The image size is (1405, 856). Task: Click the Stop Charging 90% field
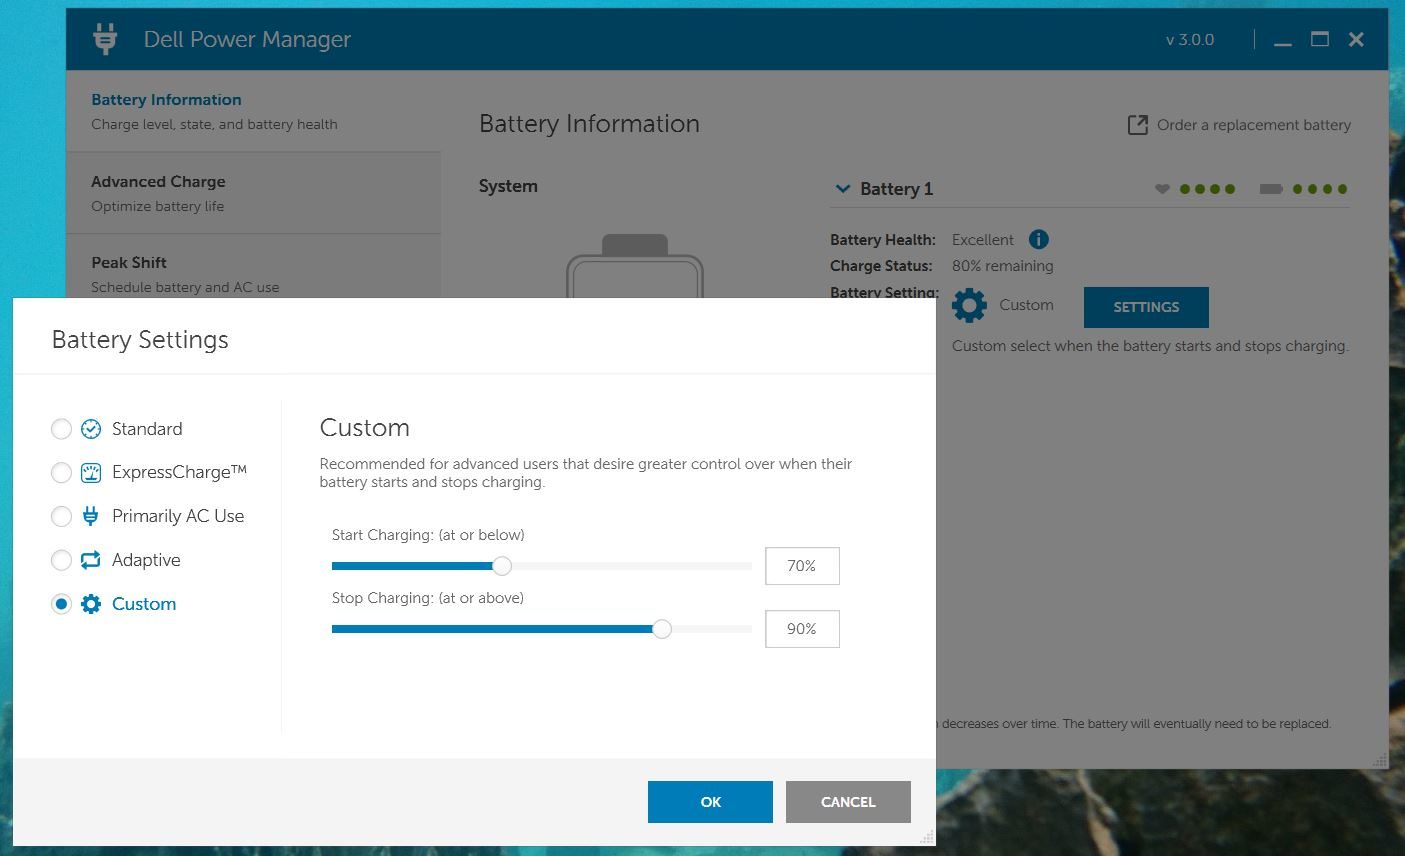pyautogui.click(x=802, y=629)
